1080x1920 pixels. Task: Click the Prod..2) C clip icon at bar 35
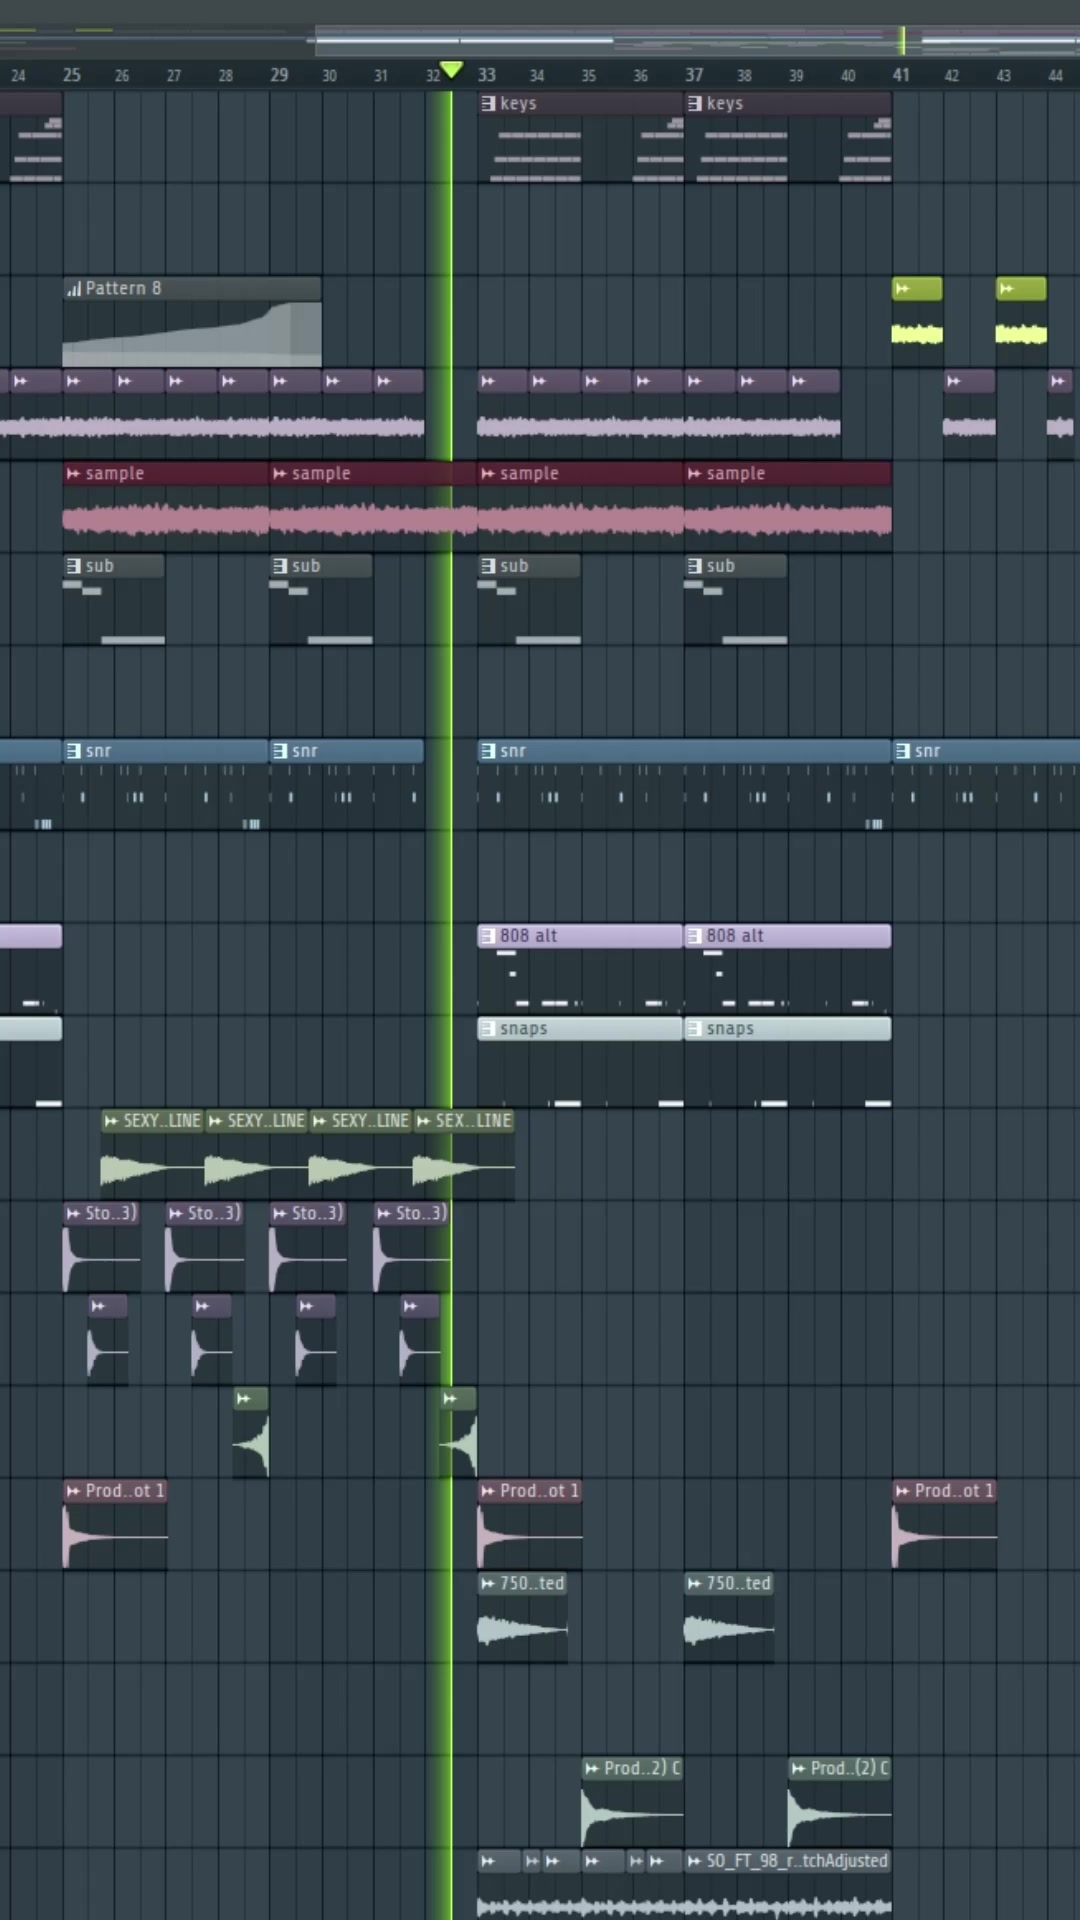point(592,1768)
